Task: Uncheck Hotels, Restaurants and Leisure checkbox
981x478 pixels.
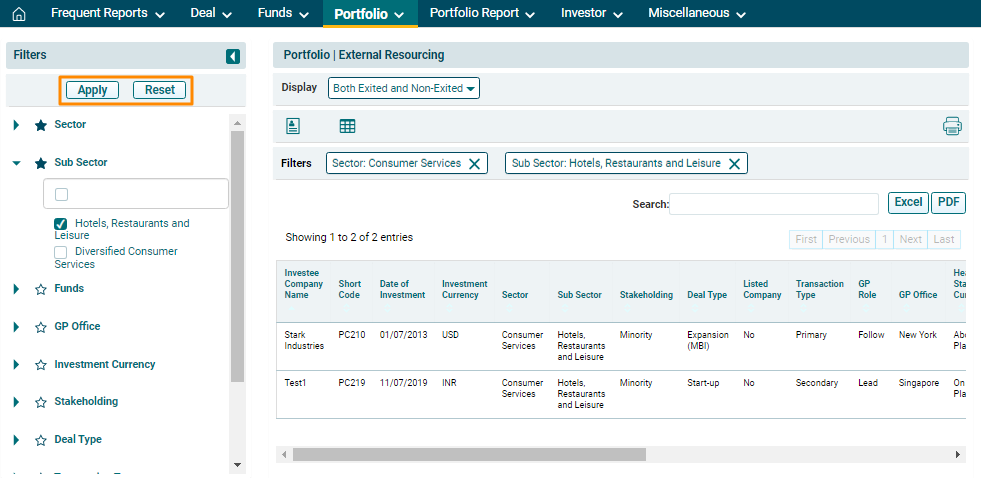Action: coord(61,224)
